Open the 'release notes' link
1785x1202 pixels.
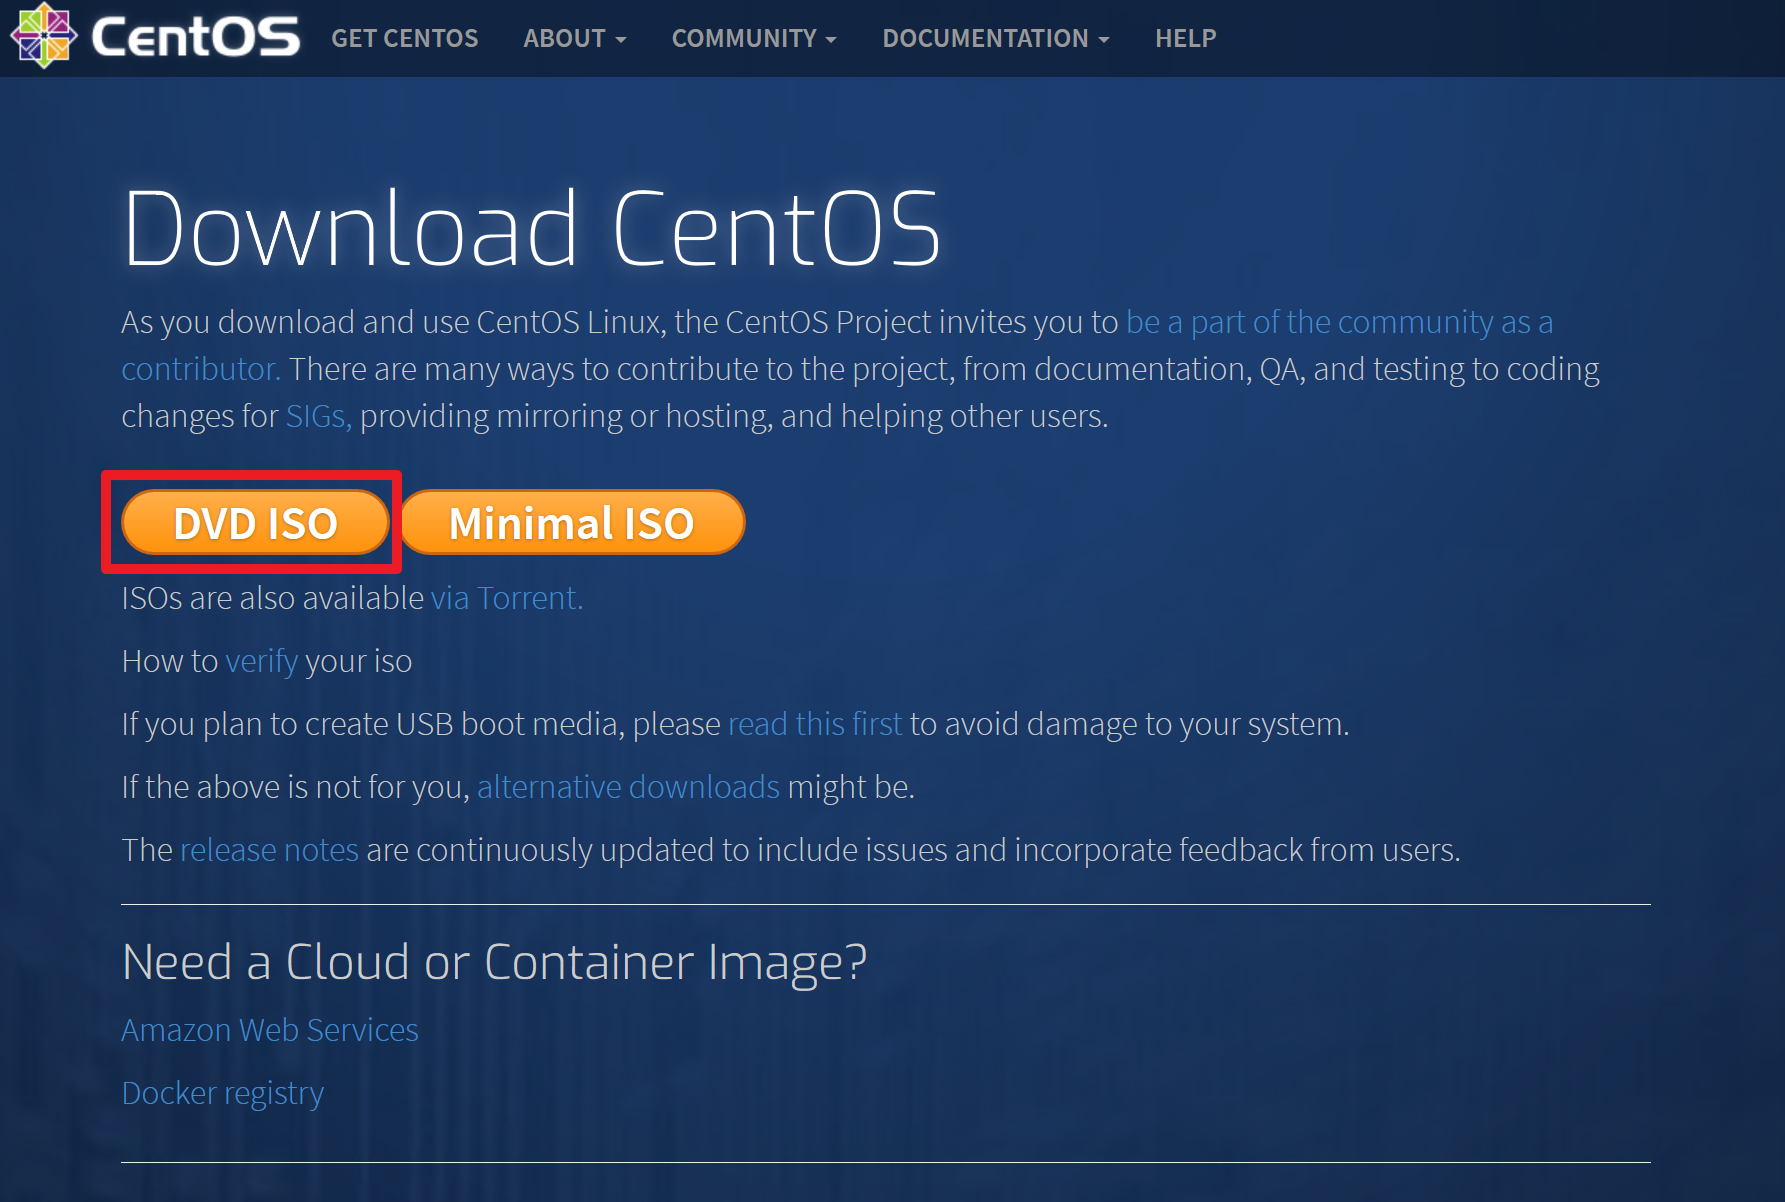(x=268, y=850)
